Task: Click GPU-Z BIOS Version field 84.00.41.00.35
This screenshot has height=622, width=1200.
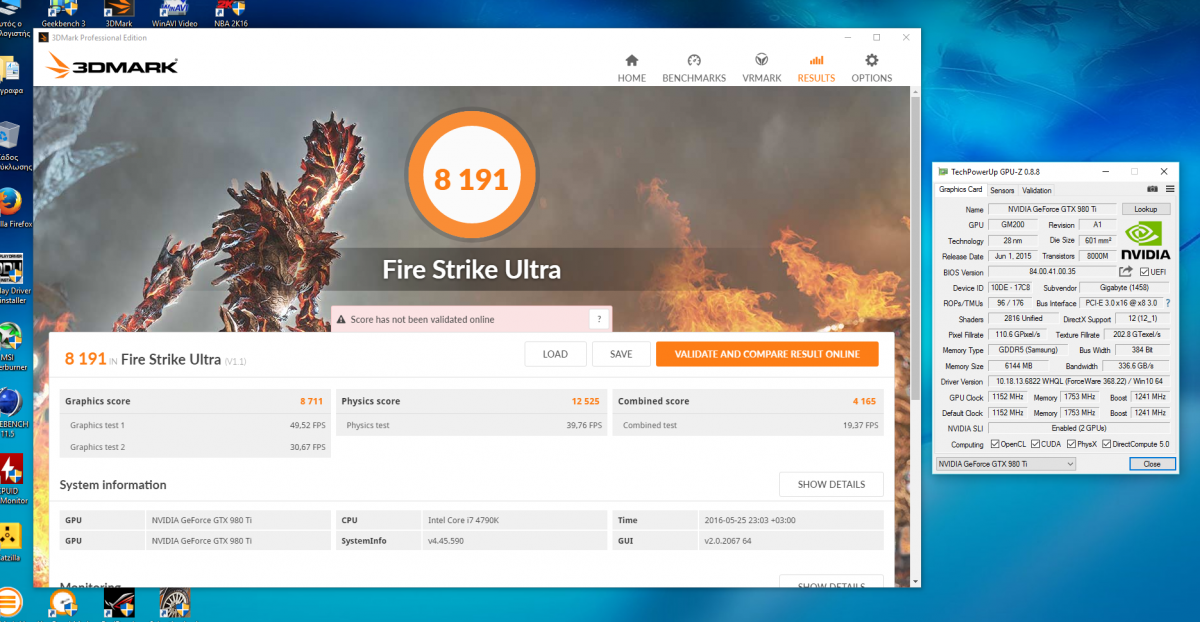Action: pos(1051,271)
